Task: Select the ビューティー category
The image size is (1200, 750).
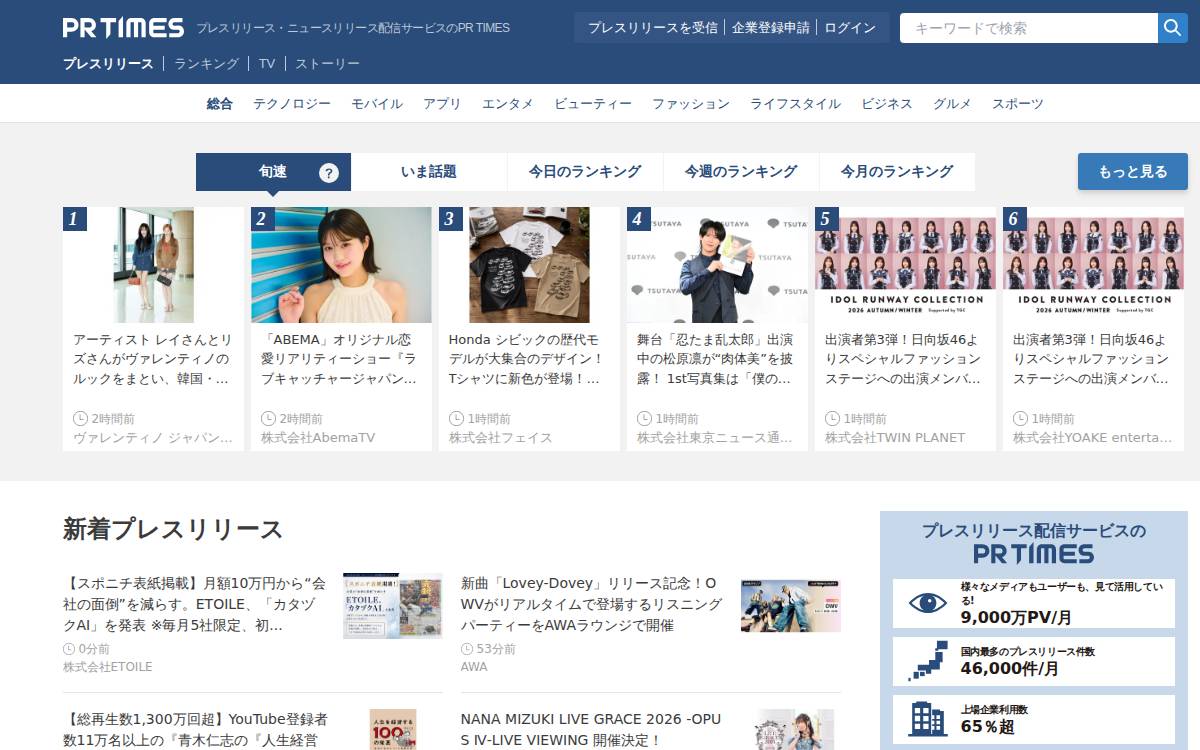Action: pyautogui.click(x=593, y=104)
